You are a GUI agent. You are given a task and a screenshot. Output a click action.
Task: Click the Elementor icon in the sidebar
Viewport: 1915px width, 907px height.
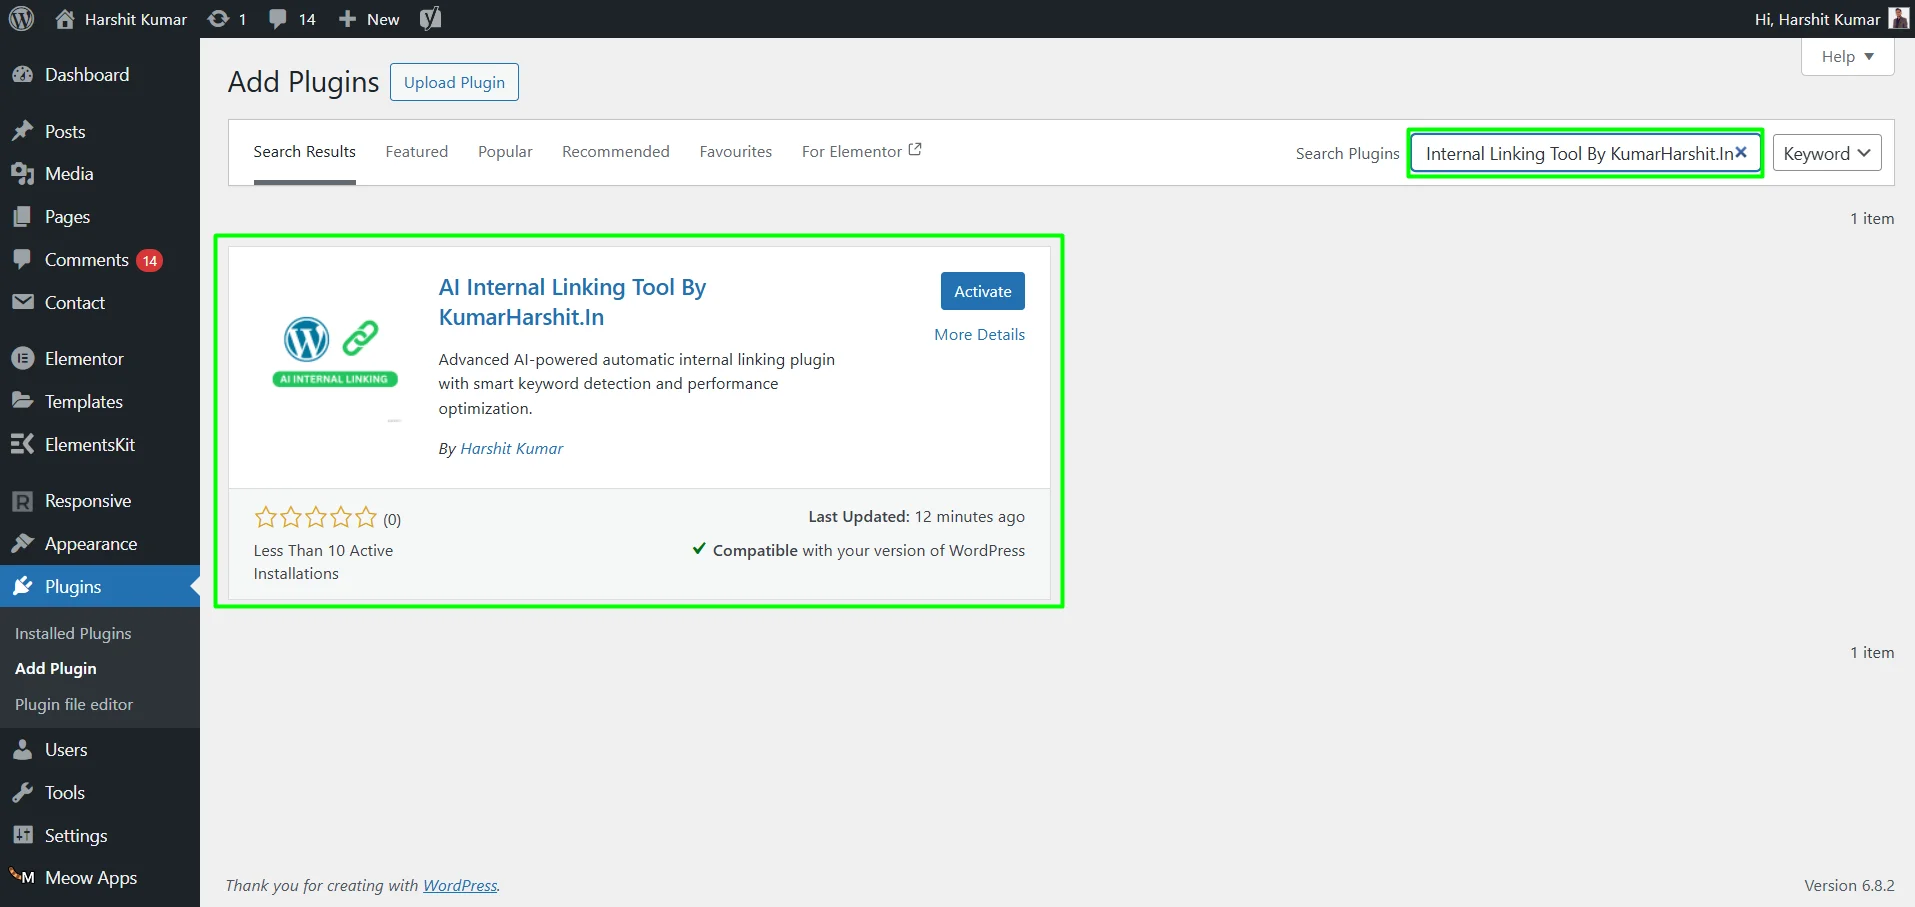click(22, 359)
